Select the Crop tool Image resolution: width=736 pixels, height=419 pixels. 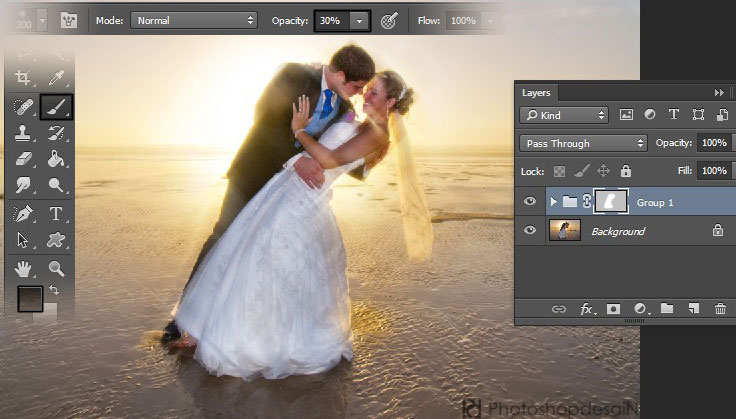pos(23,77)
